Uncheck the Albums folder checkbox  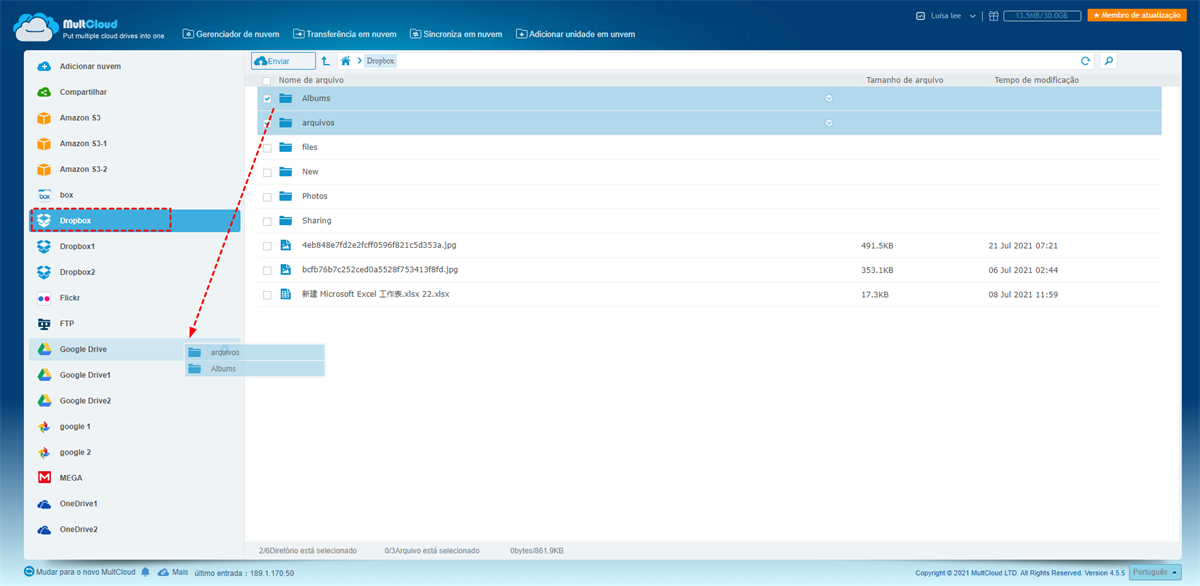[267, 99]
